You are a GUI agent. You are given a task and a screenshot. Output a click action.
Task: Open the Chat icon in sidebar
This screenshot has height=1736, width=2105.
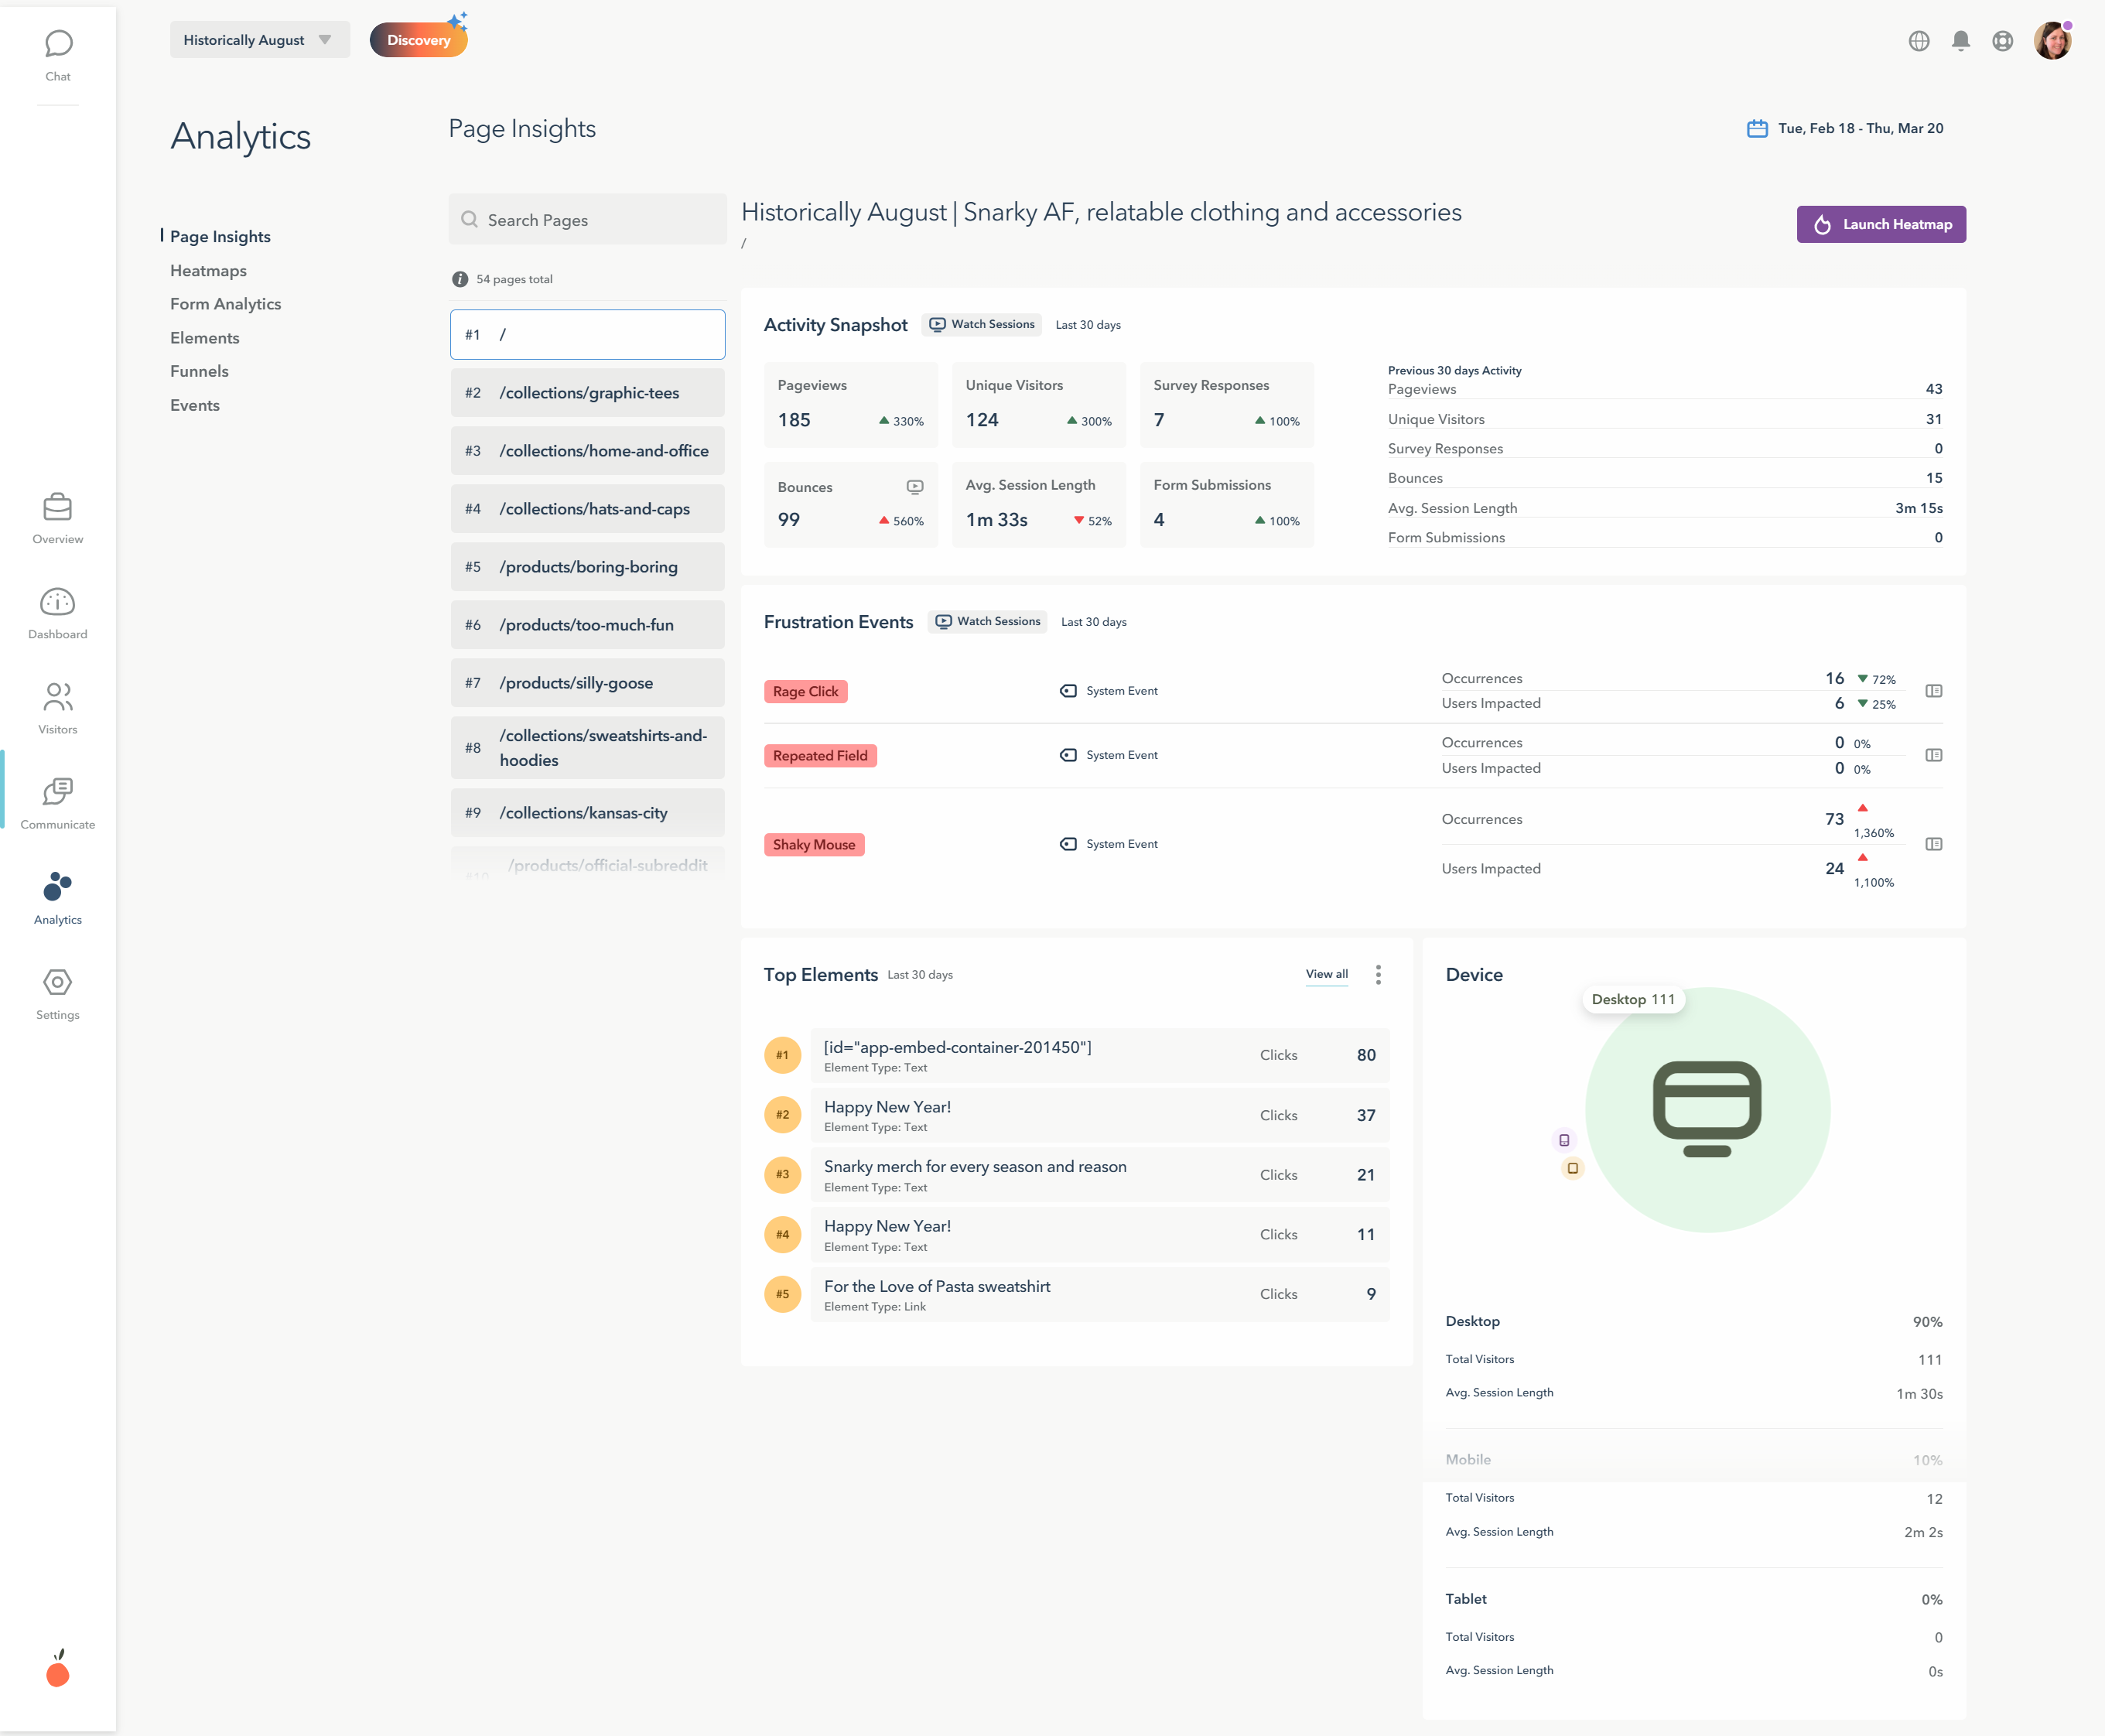click(x=58, y=44)
